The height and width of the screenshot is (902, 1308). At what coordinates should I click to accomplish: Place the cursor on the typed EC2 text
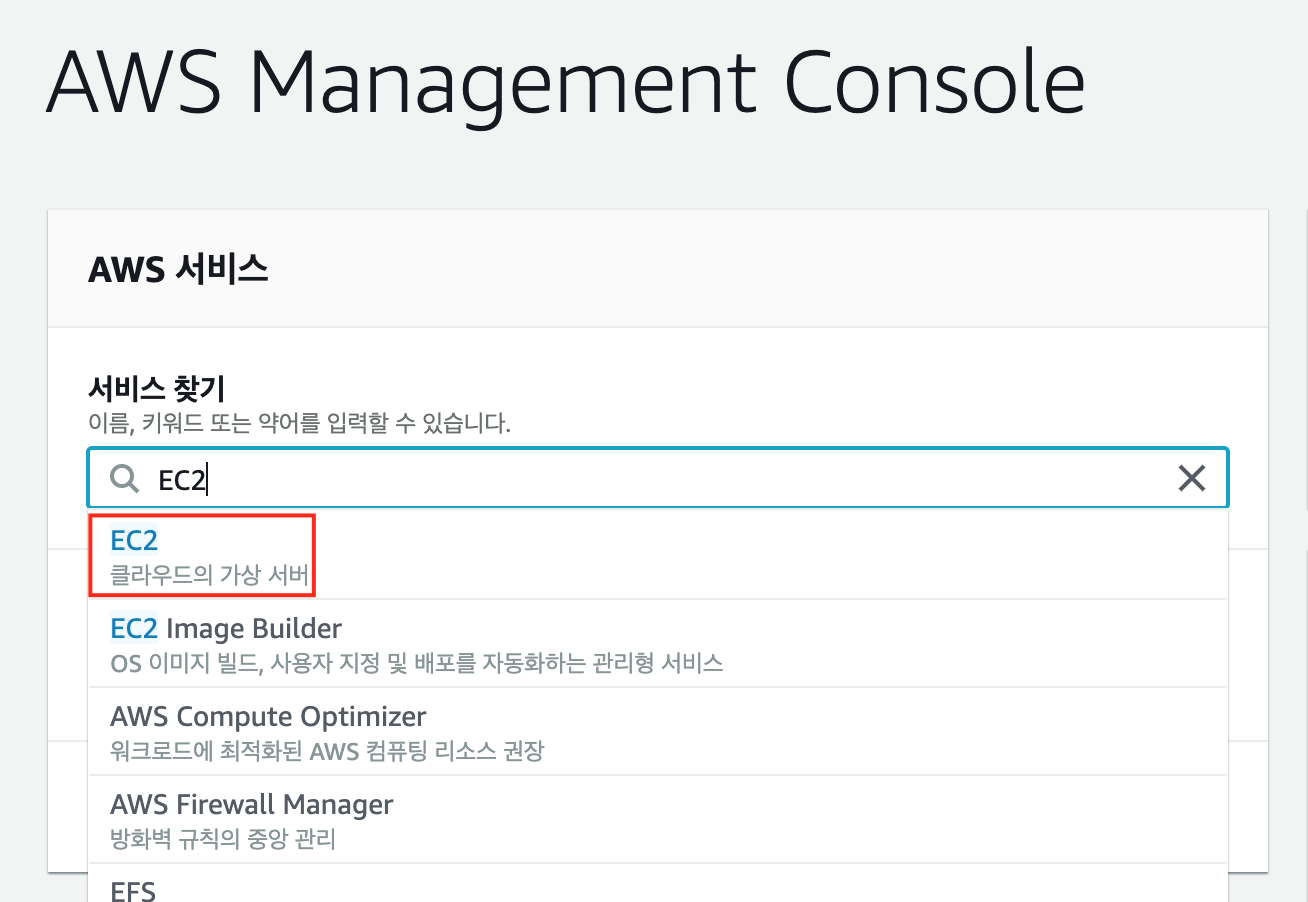pyautogui.click(x=181, y=480)
